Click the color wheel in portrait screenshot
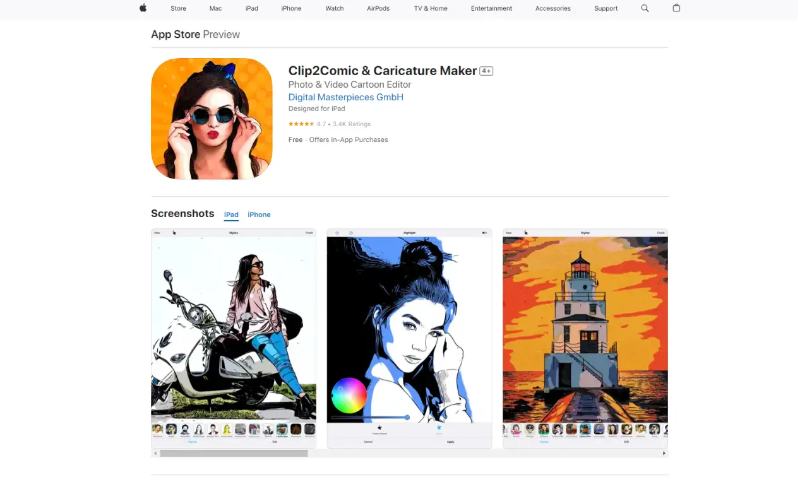This screenshot has width=798, height=498. 349,395
